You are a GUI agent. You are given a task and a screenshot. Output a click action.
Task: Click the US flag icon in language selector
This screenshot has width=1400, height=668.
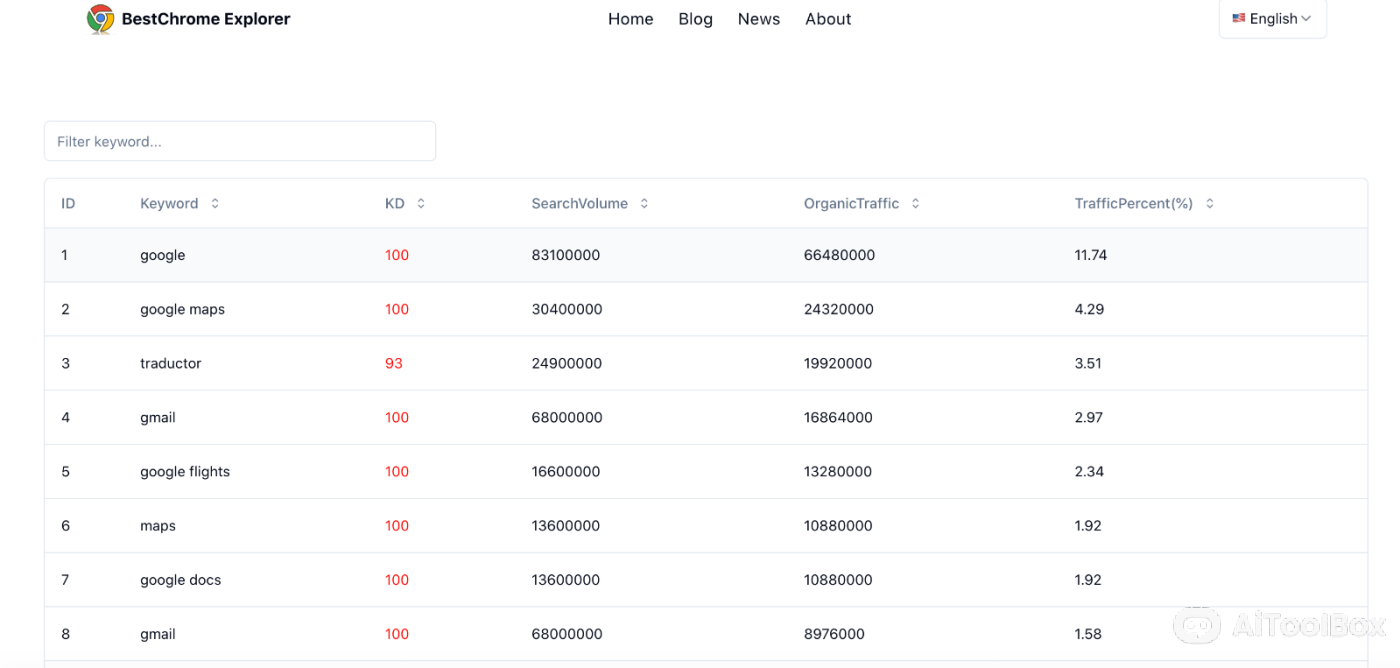[x=1238, y=18]
